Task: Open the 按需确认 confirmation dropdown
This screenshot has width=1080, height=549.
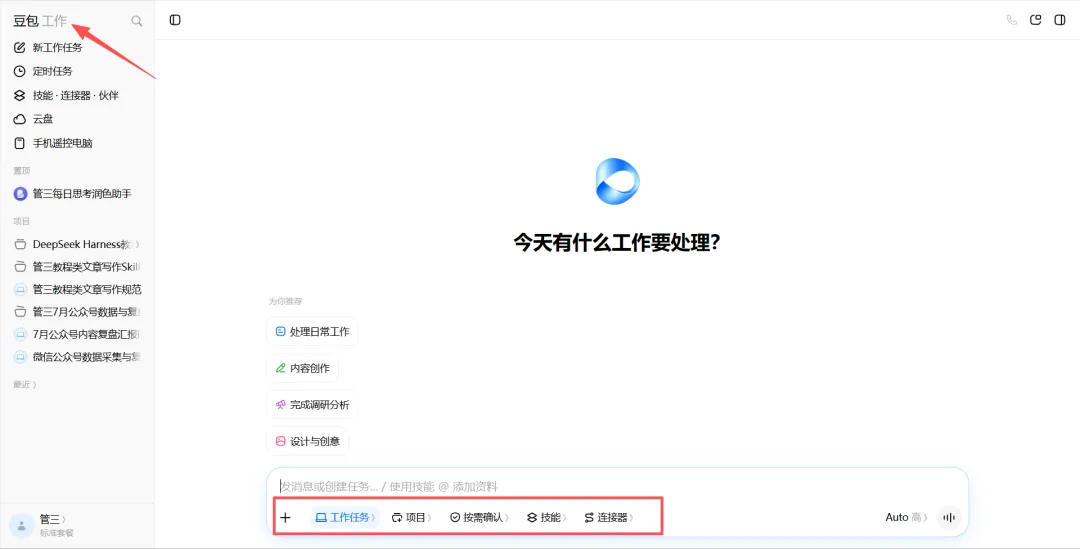Action: [479, 517]
